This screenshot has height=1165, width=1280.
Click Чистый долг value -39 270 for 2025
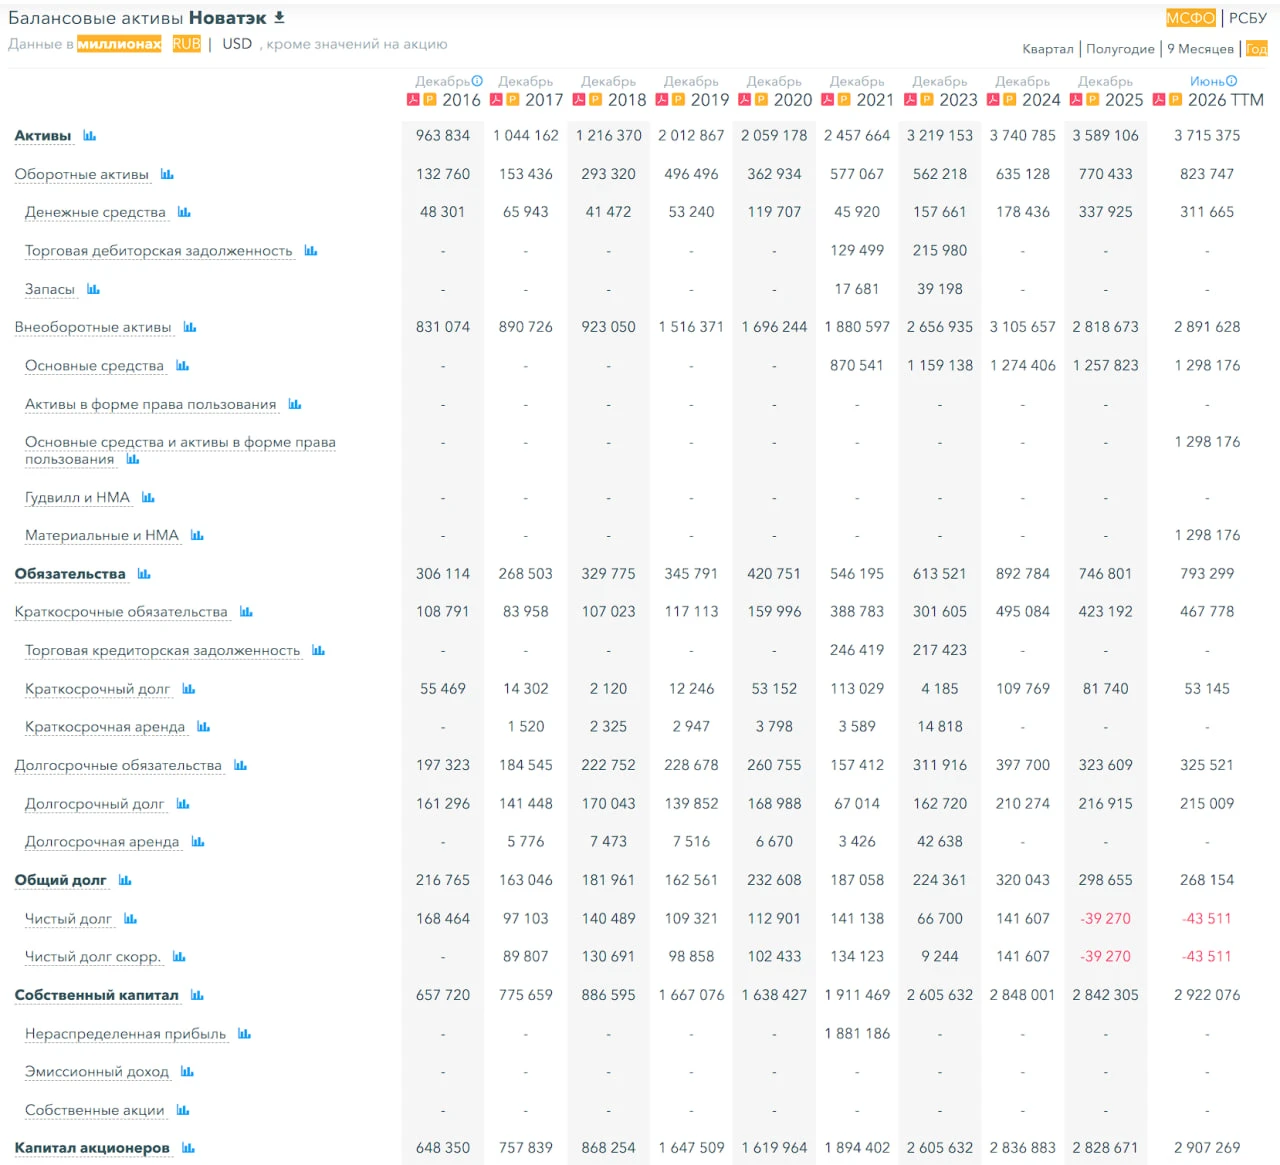click(x=1105, y=919)
